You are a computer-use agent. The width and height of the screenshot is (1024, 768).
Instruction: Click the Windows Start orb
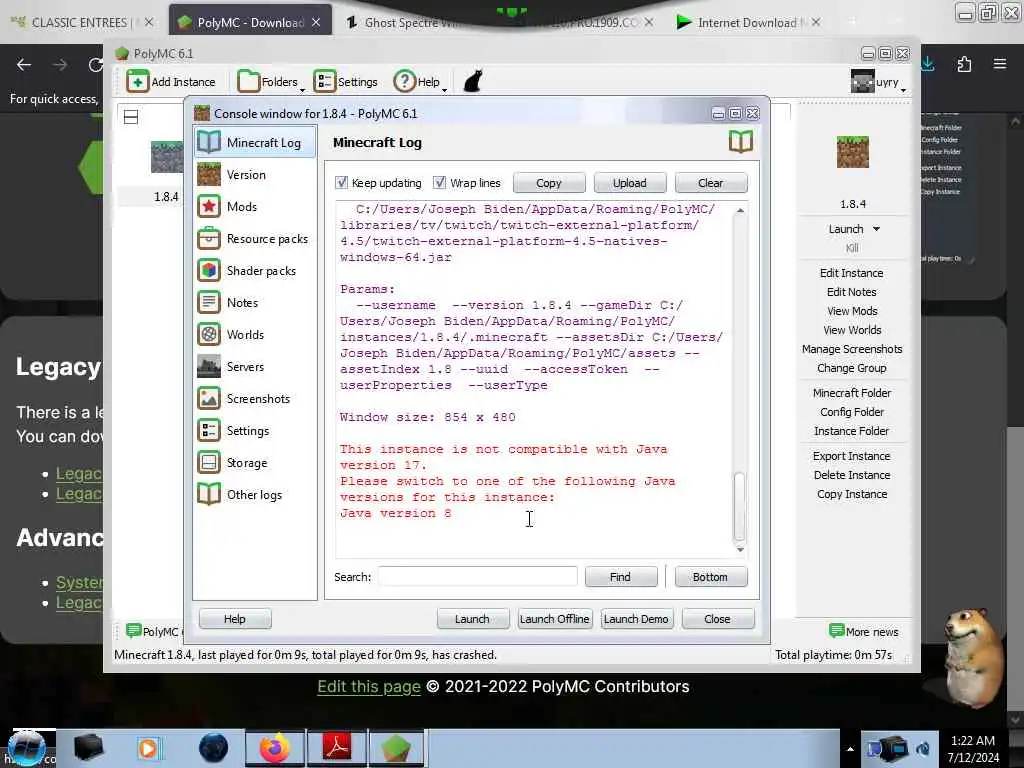pos(27,748)
